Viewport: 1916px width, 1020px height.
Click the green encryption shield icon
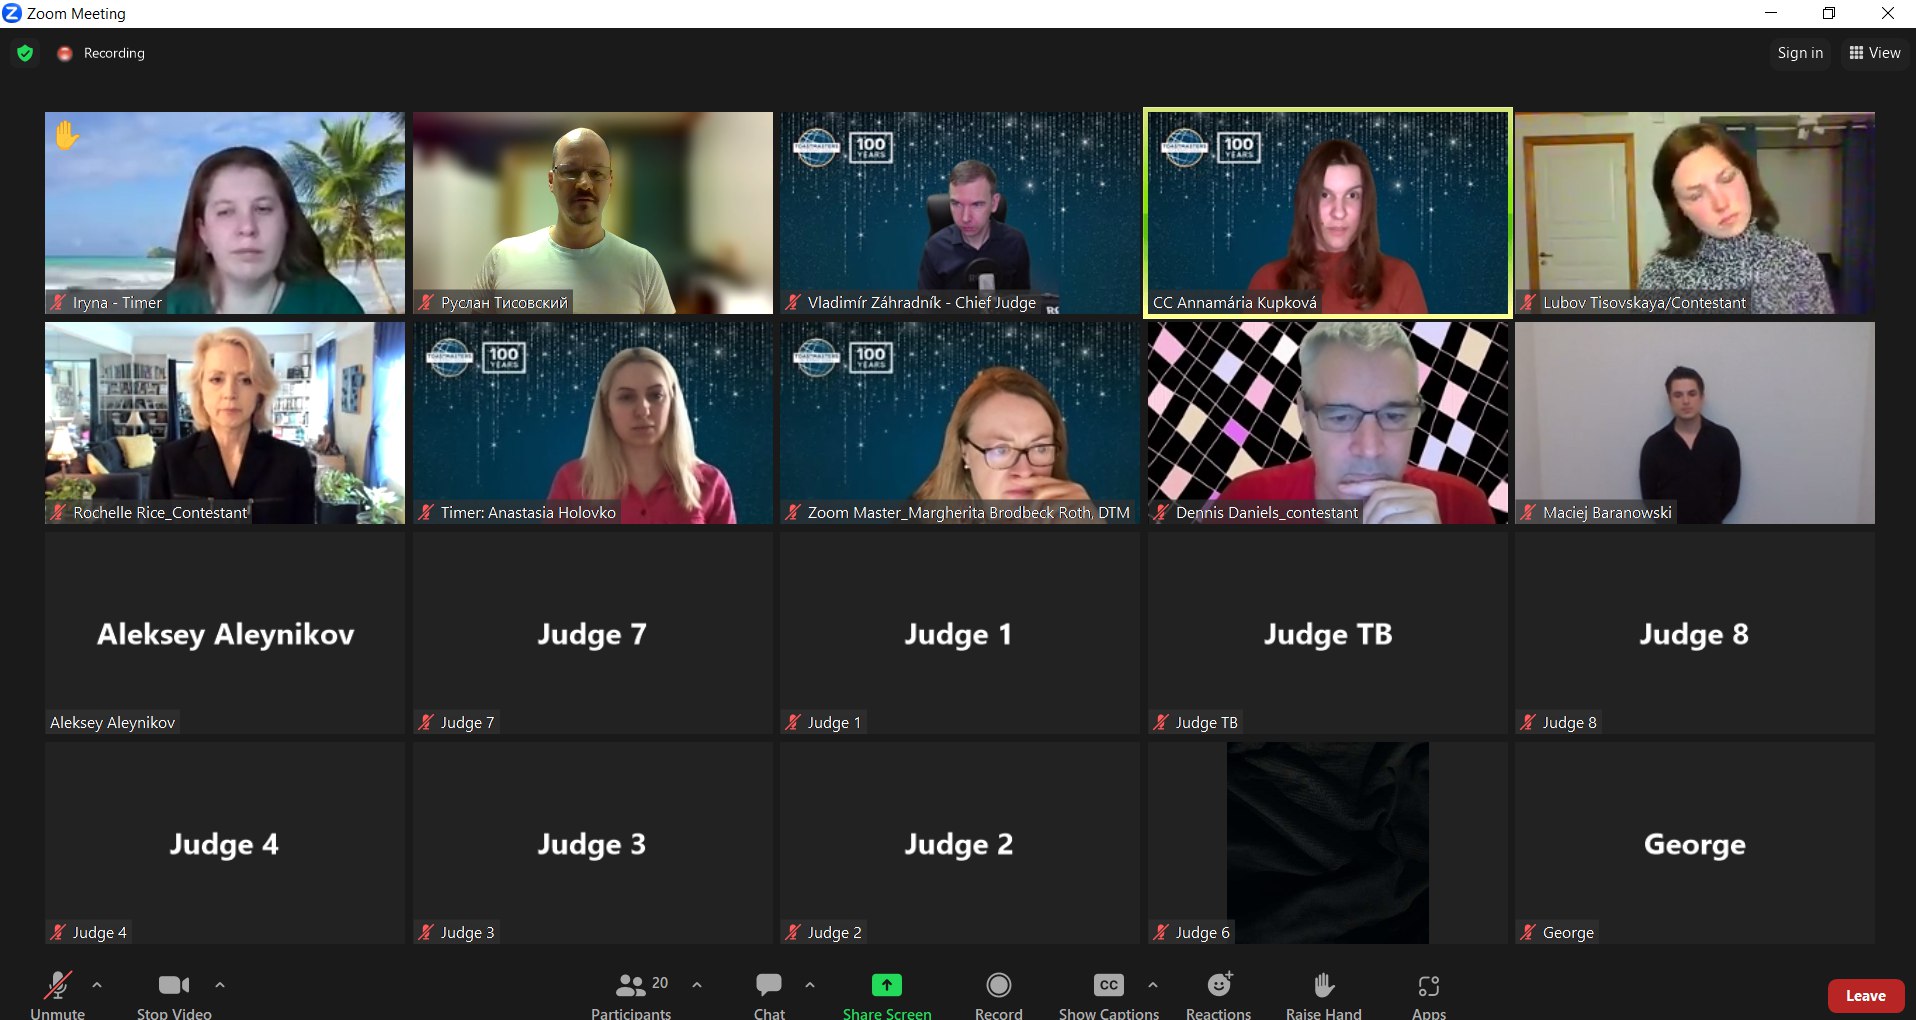(x=25, y=53)
